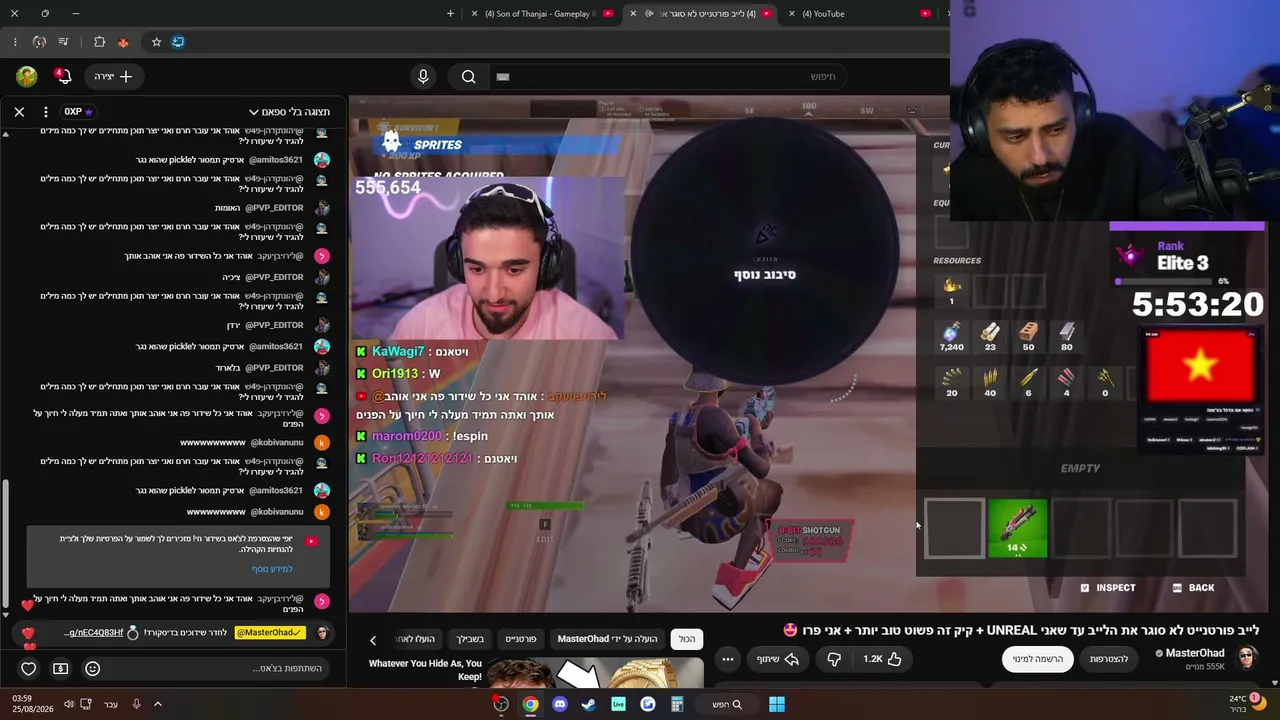Viewport: 1280px width, 720px height.
Task: Open the Chrome extensions puzzle icon
Action: (99, 42)
